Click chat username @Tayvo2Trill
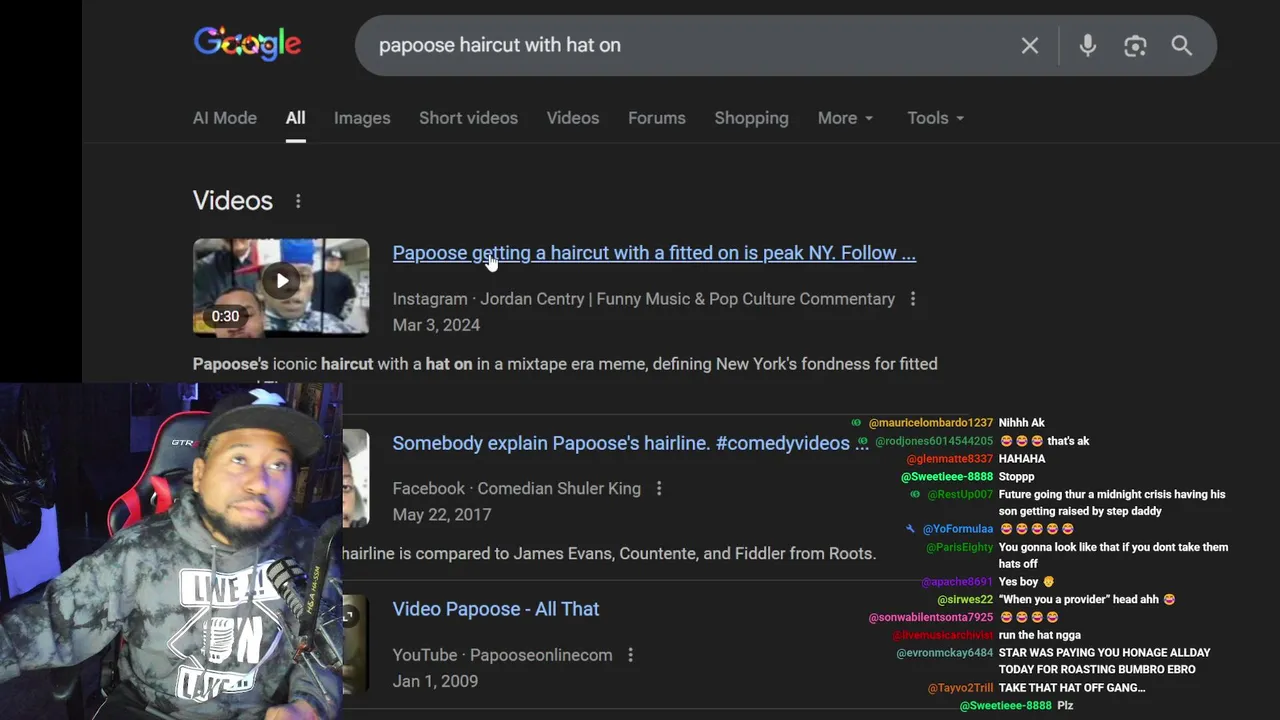 pos(961,688)
